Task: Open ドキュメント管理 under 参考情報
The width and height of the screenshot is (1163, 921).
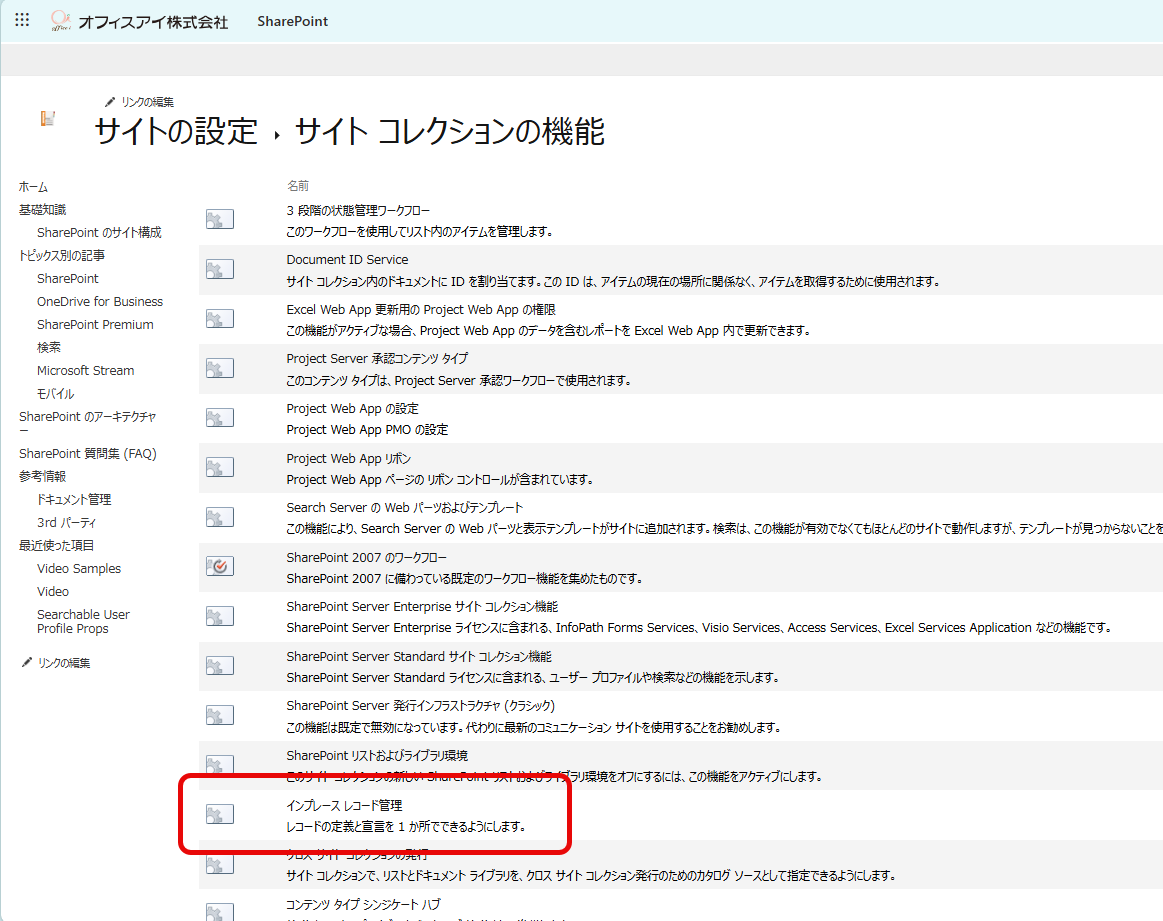Action: [74, 499]
